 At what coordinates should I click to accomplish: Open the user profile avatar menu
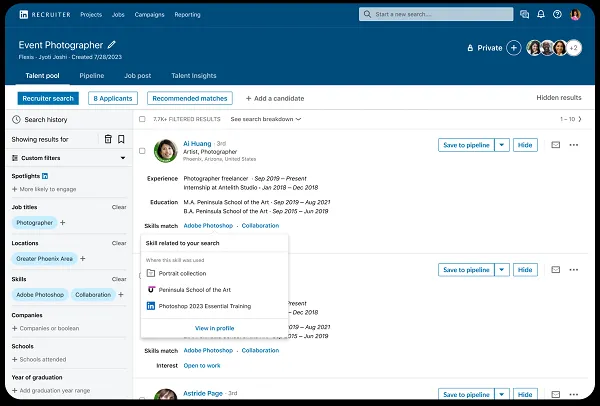(575, 15)
